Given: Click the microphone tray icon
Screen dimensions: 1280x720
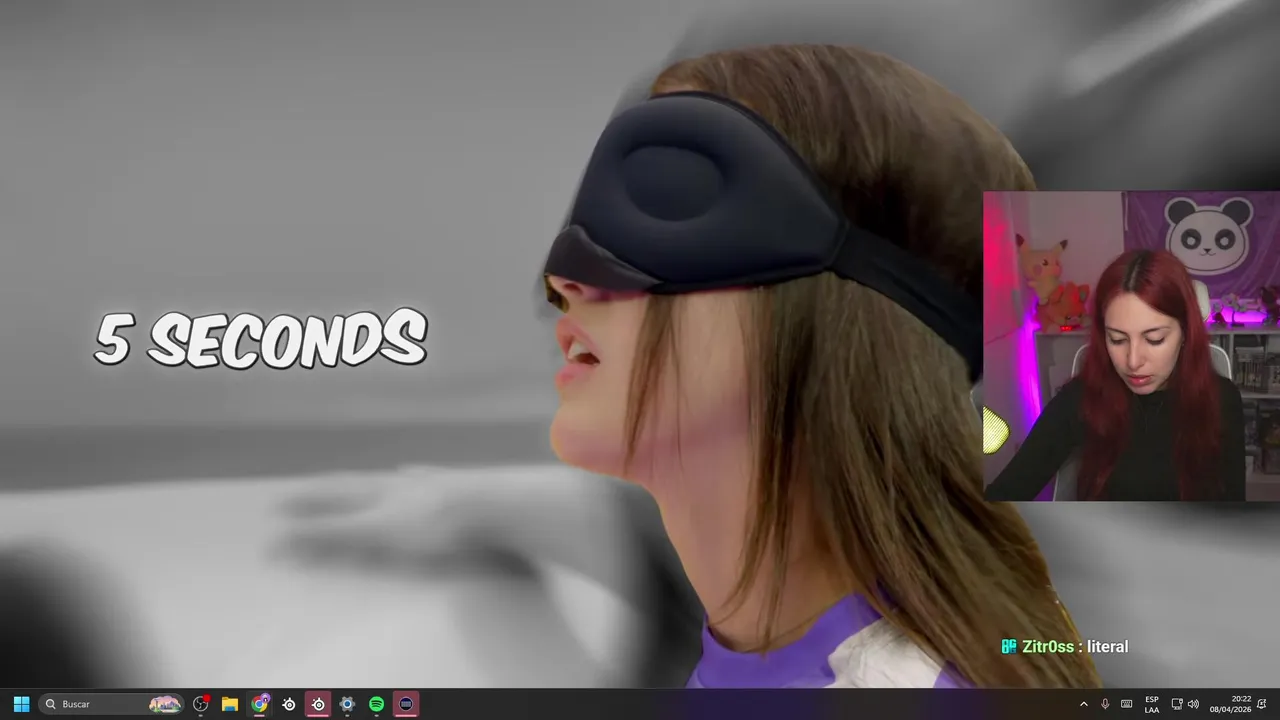Looking at the screenshot, I should [x=1105, y=704].
